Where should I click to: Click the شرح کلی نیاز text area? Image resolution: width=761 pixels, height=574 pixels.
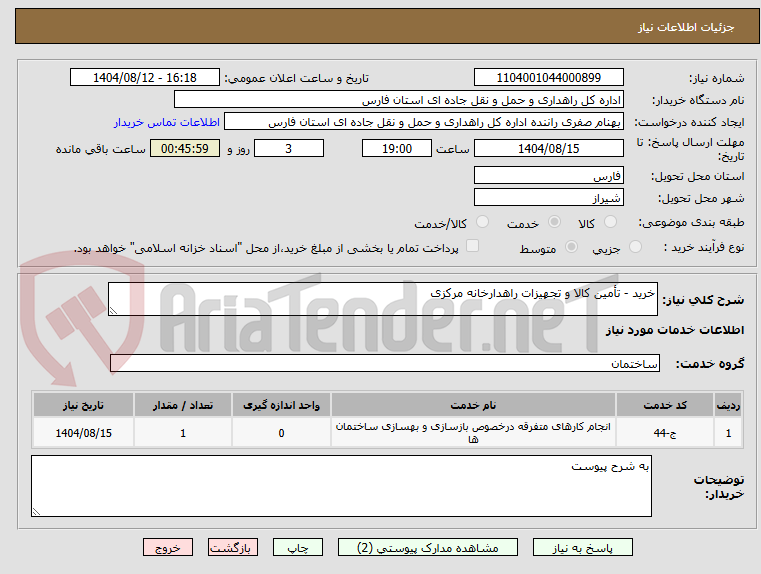pos(382,299)
